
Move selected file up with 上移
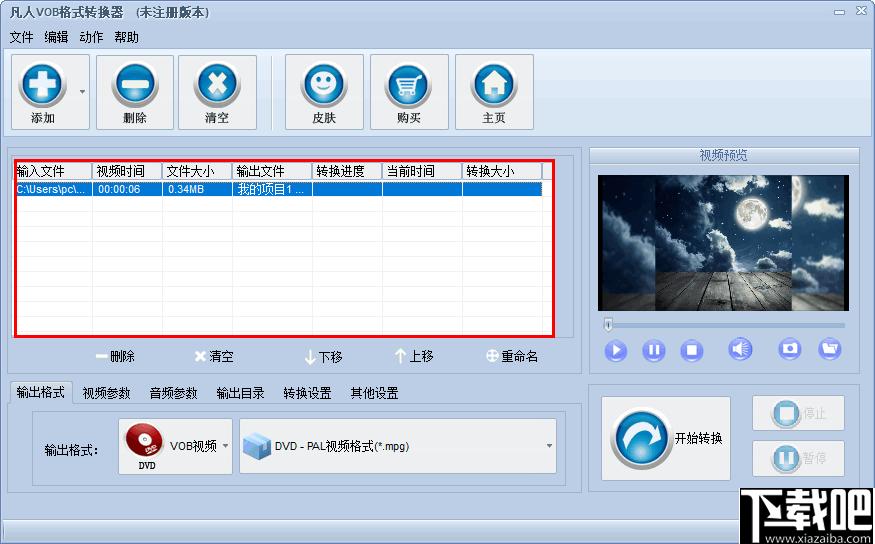pos(414,357)
